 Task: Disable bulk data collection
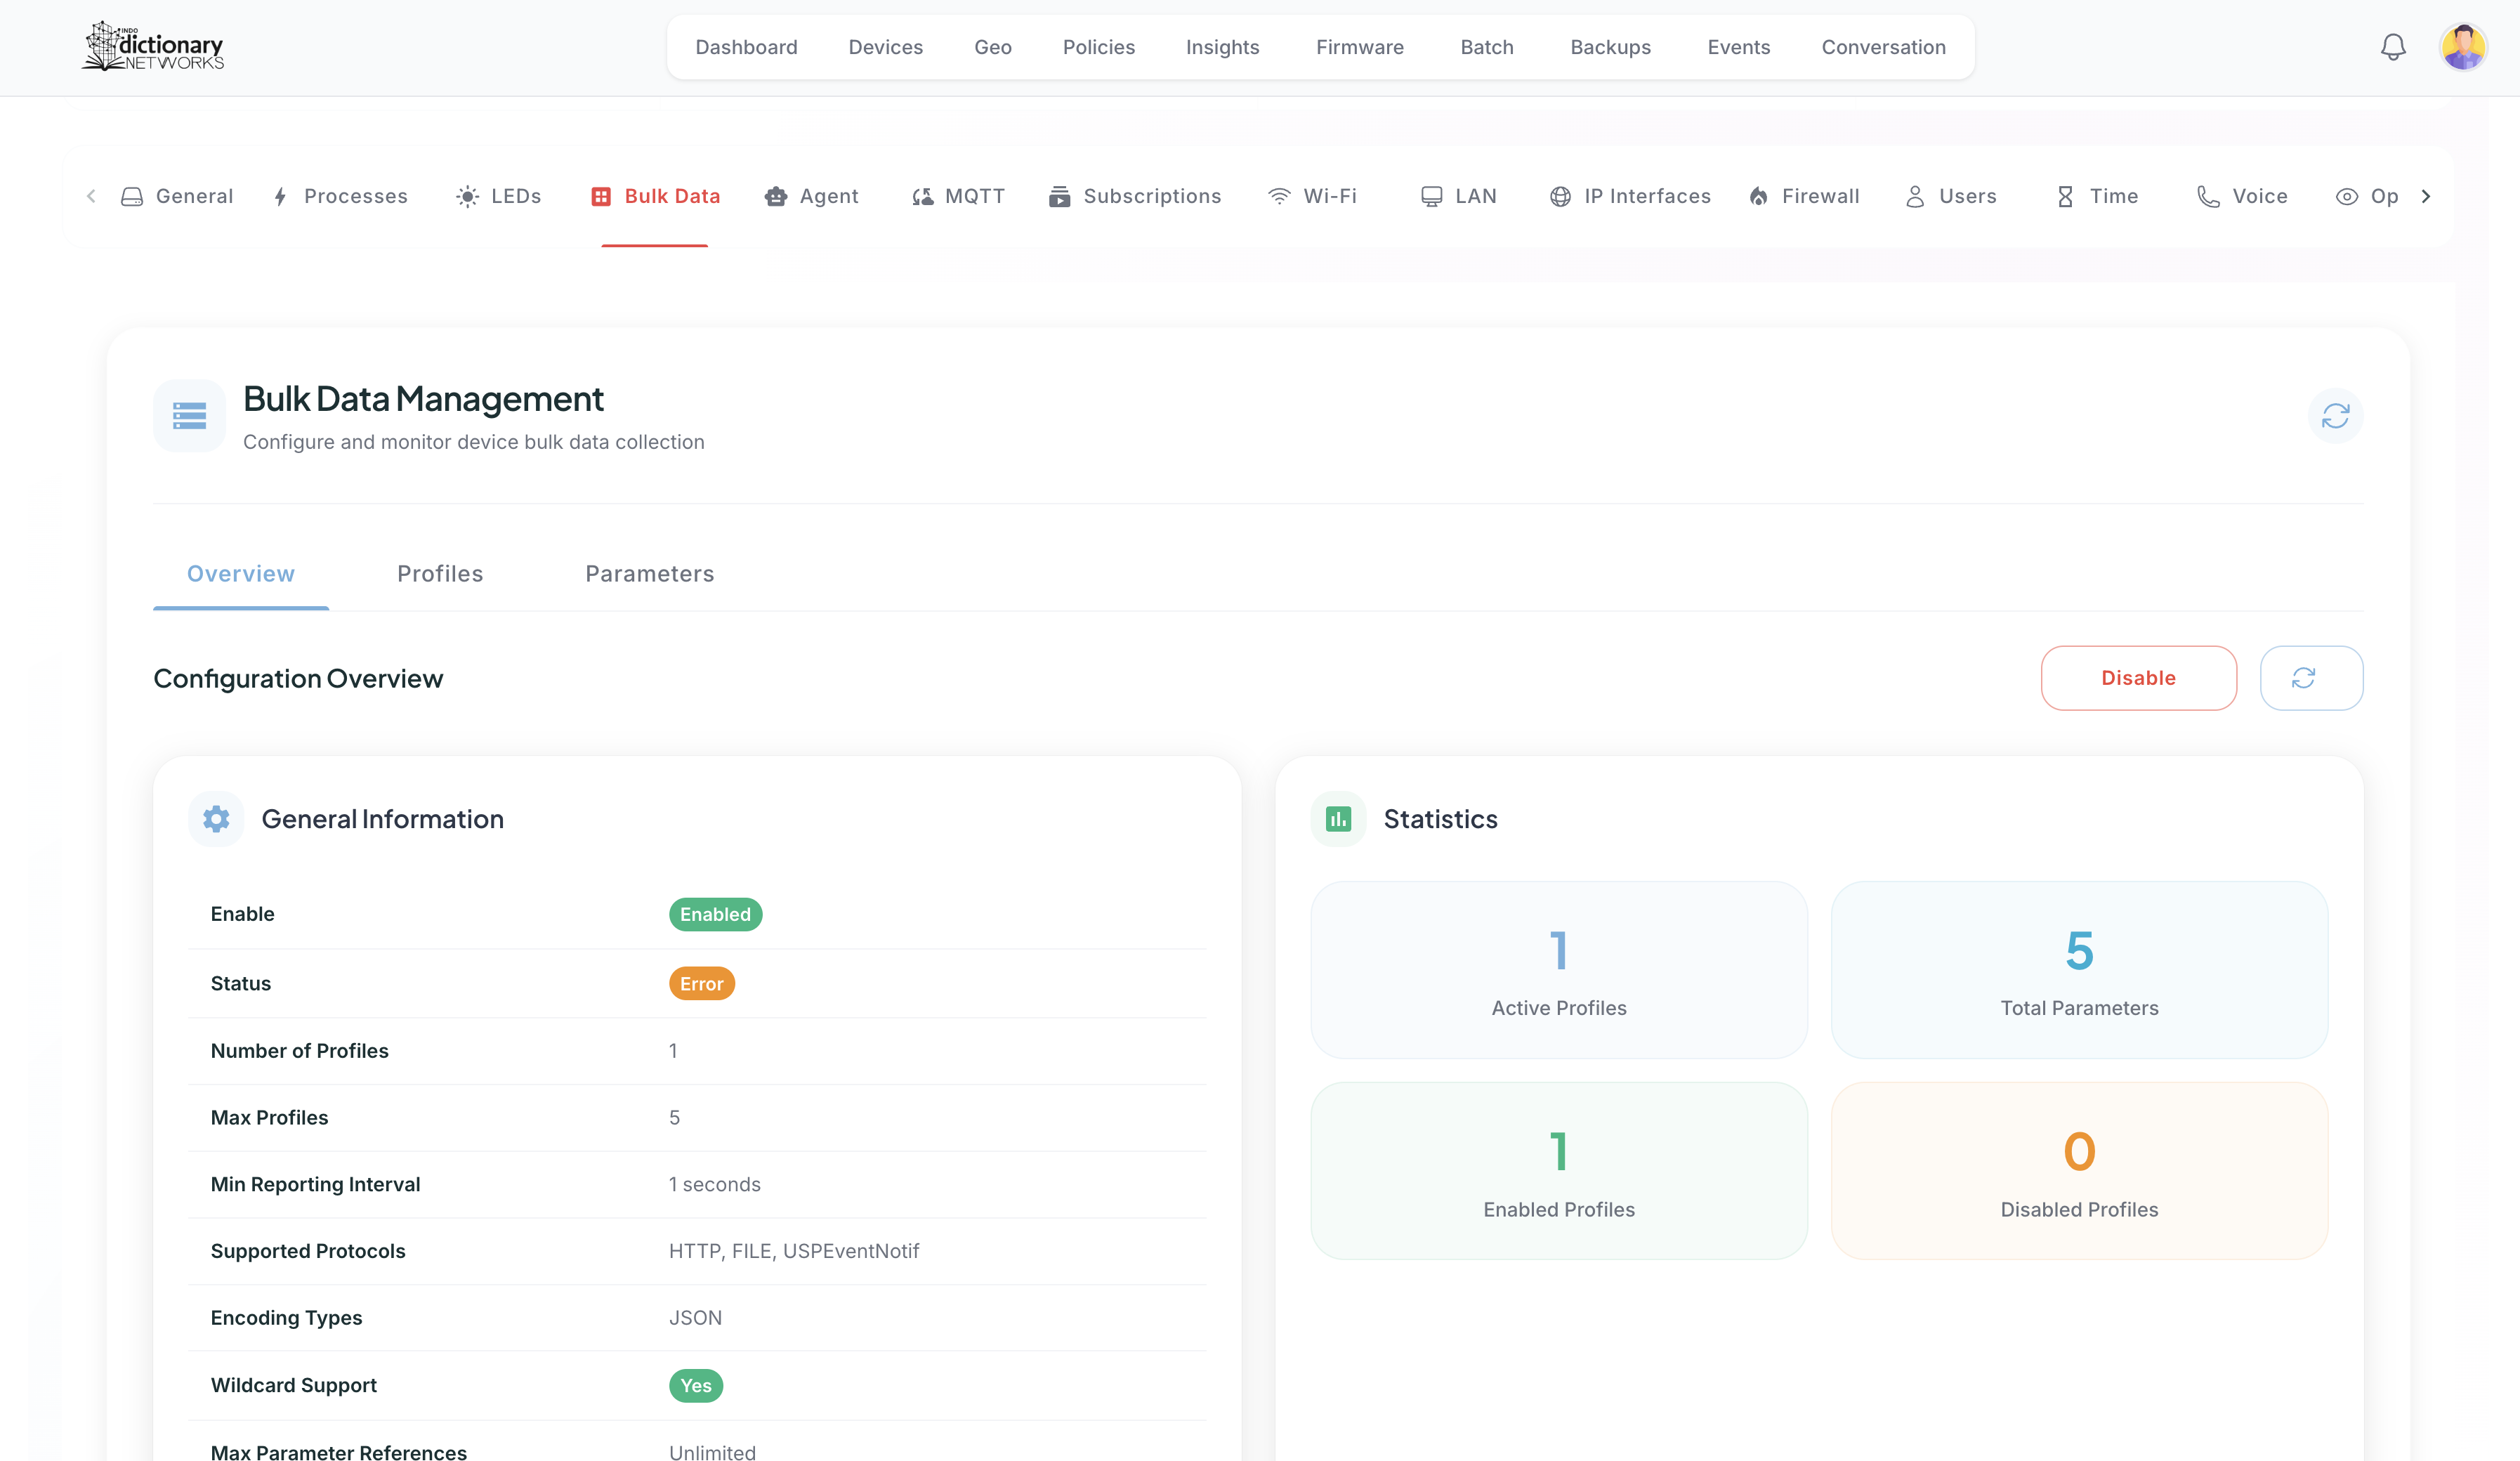tap(2138, 678)
